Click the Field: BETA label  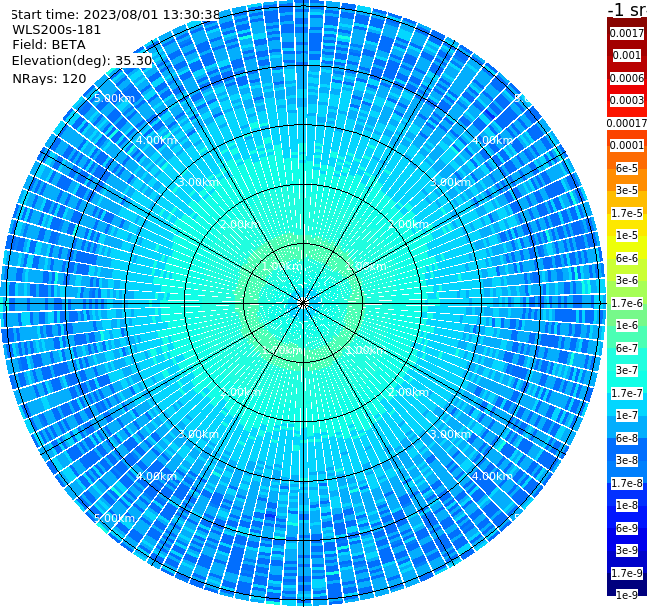coord(49,45)
